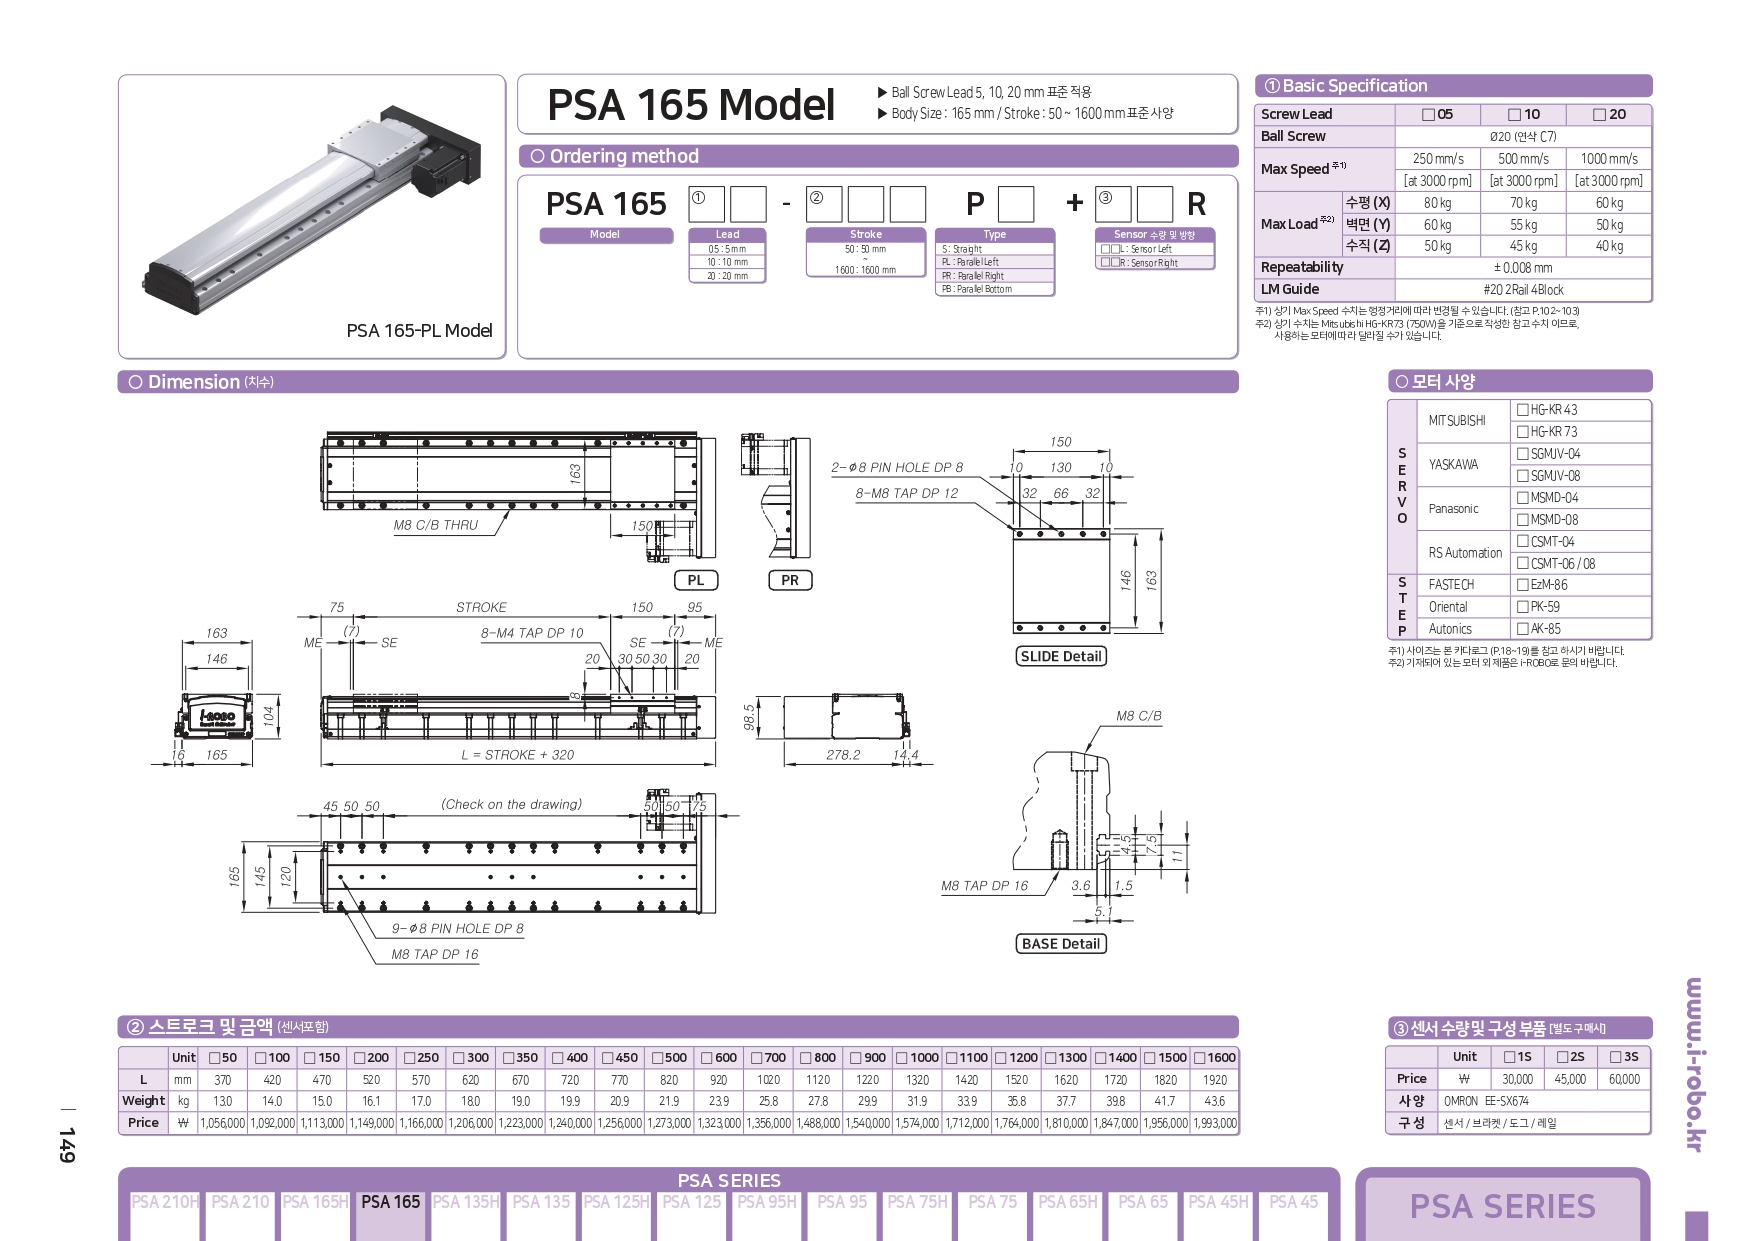Click the first Lead code input box
The height and width of the screenshot is (1241, 1754).
click(x=706, y=204)
